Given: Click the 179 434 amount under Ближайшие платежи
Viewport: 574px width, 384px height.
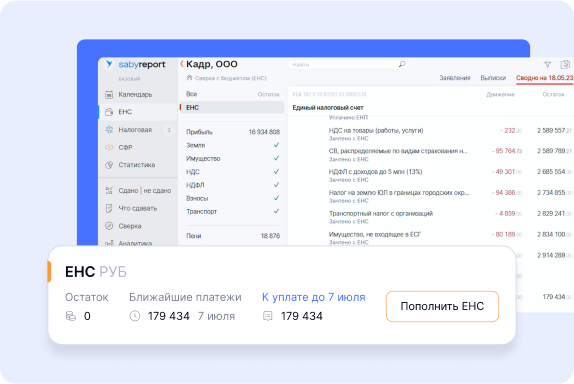Looking at the screenshot, I should pos(169,316).
